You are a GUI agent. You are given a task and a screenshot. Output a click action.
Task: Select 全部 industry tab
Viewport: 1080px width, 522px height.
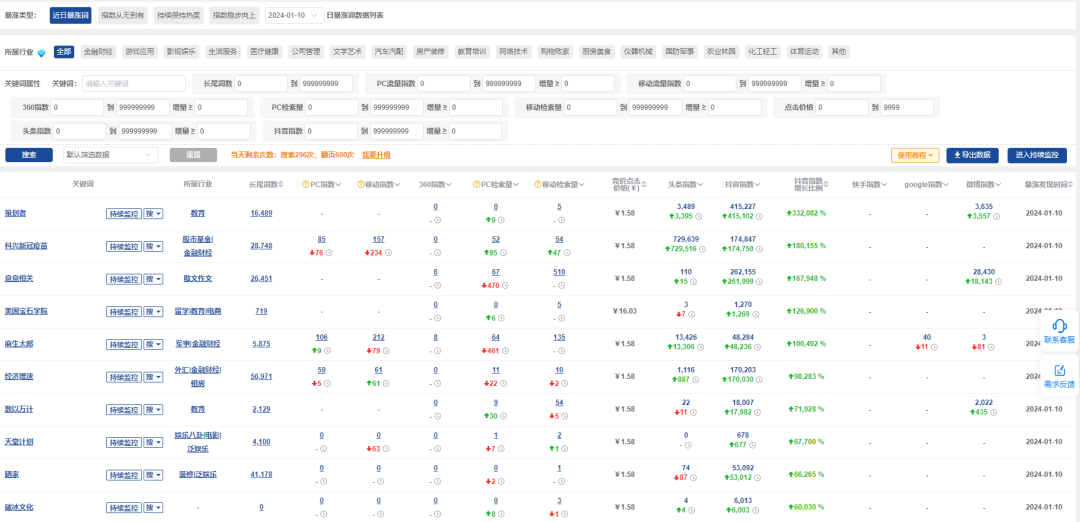(x=64, y=52)
